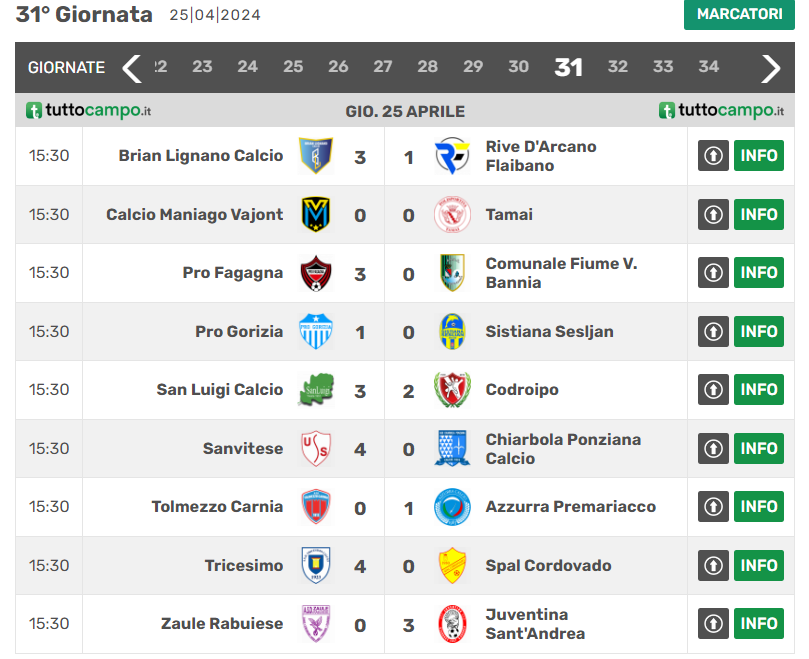
Task: Go to previous matchdays with left chevron
Action: (x=132, y=68)
